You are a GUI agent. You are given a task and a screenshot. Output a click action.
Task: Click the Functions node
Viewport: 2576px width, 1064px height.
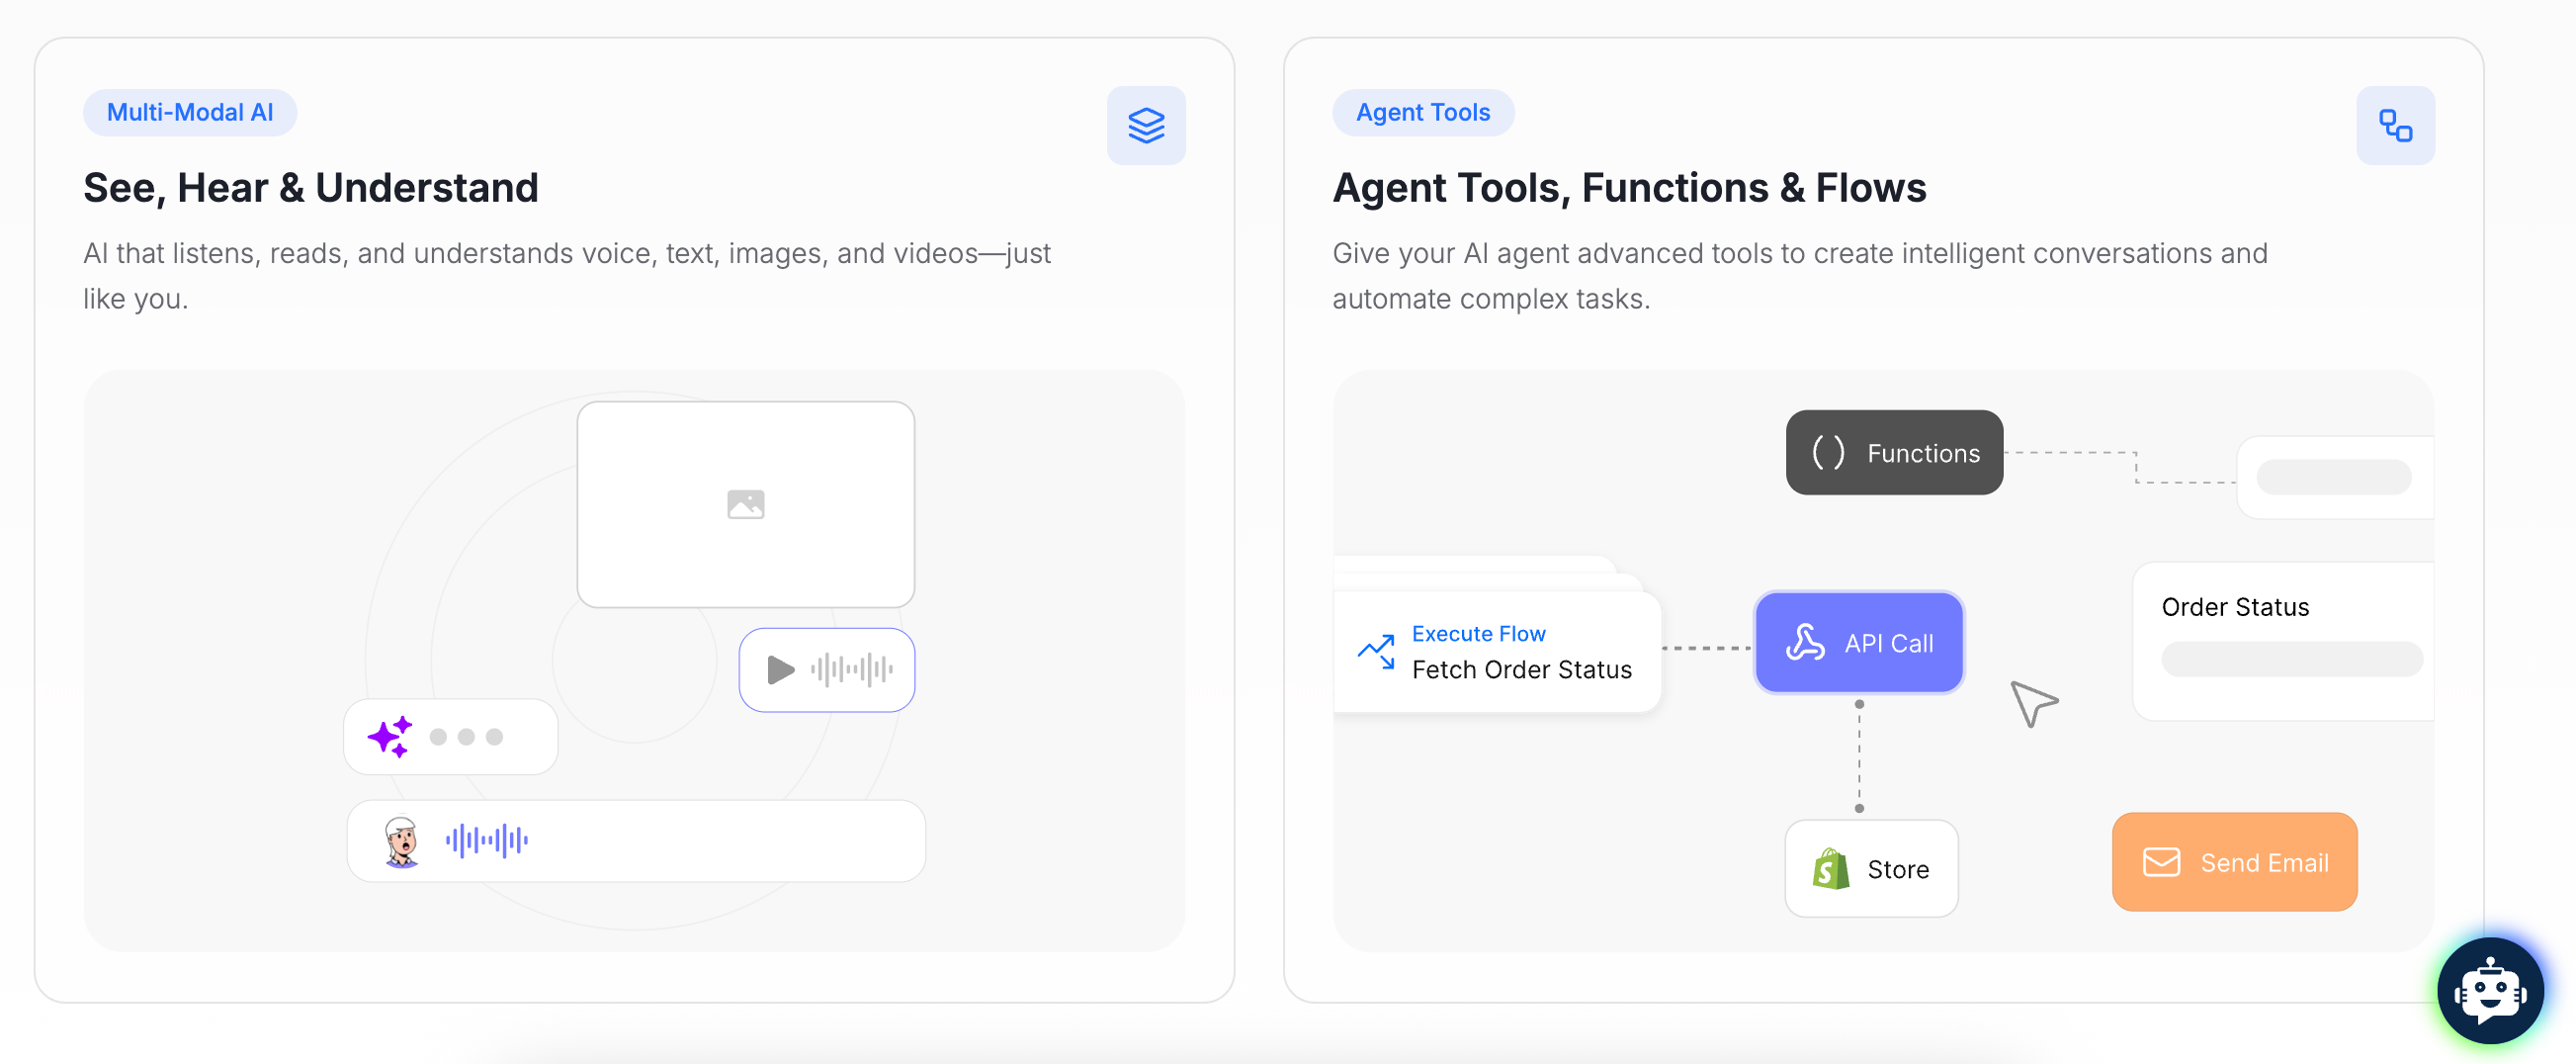coord(1893,453)
